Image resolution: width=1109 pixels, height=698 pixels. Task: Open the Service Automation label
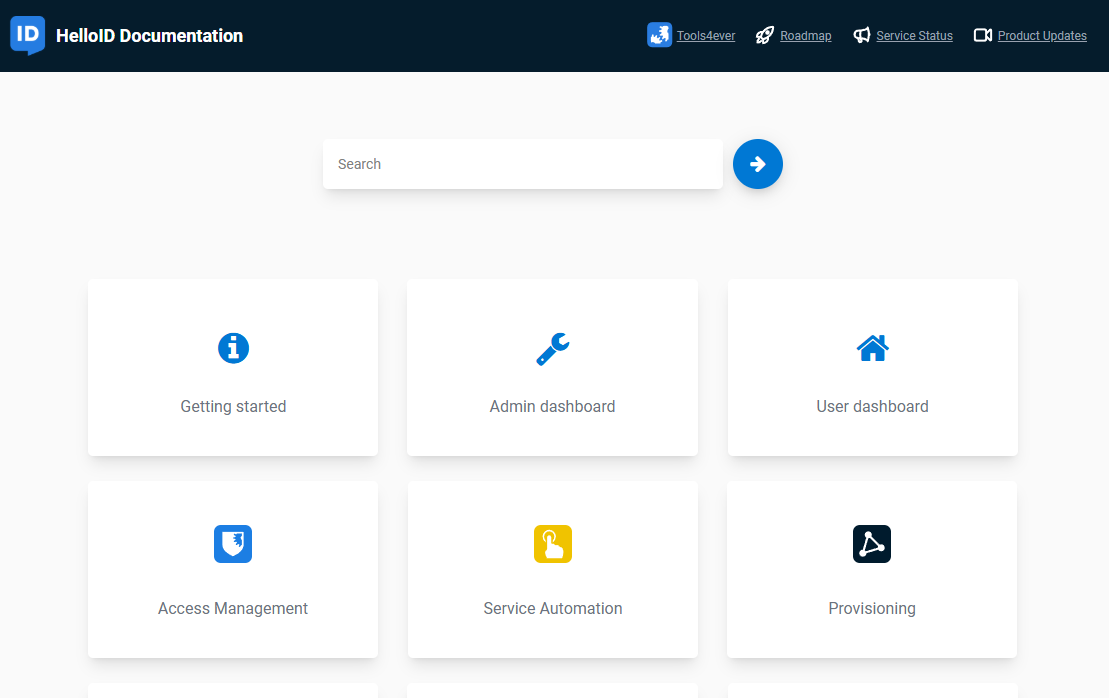(x=553, y=608)
